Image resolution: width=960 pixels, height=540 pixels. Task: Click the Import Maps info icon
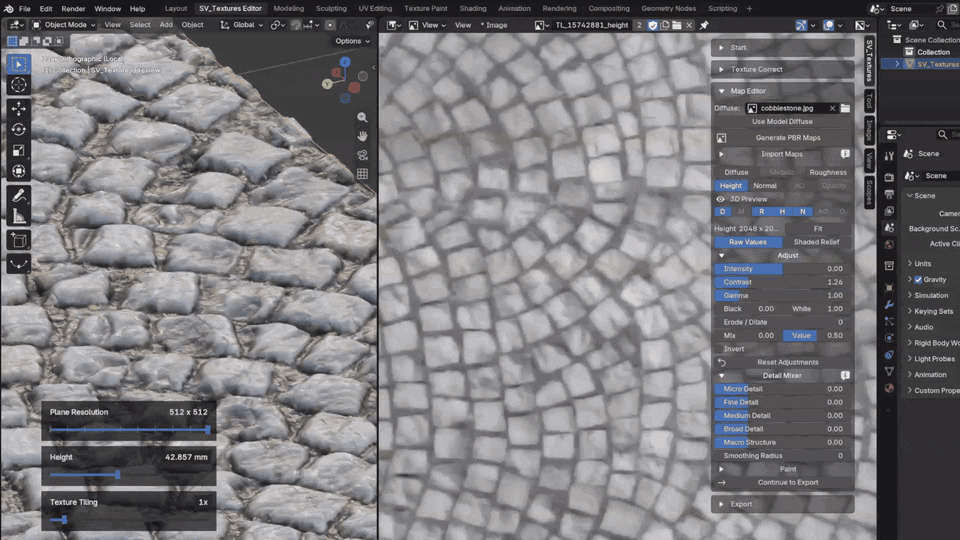[x=845, y=154]
